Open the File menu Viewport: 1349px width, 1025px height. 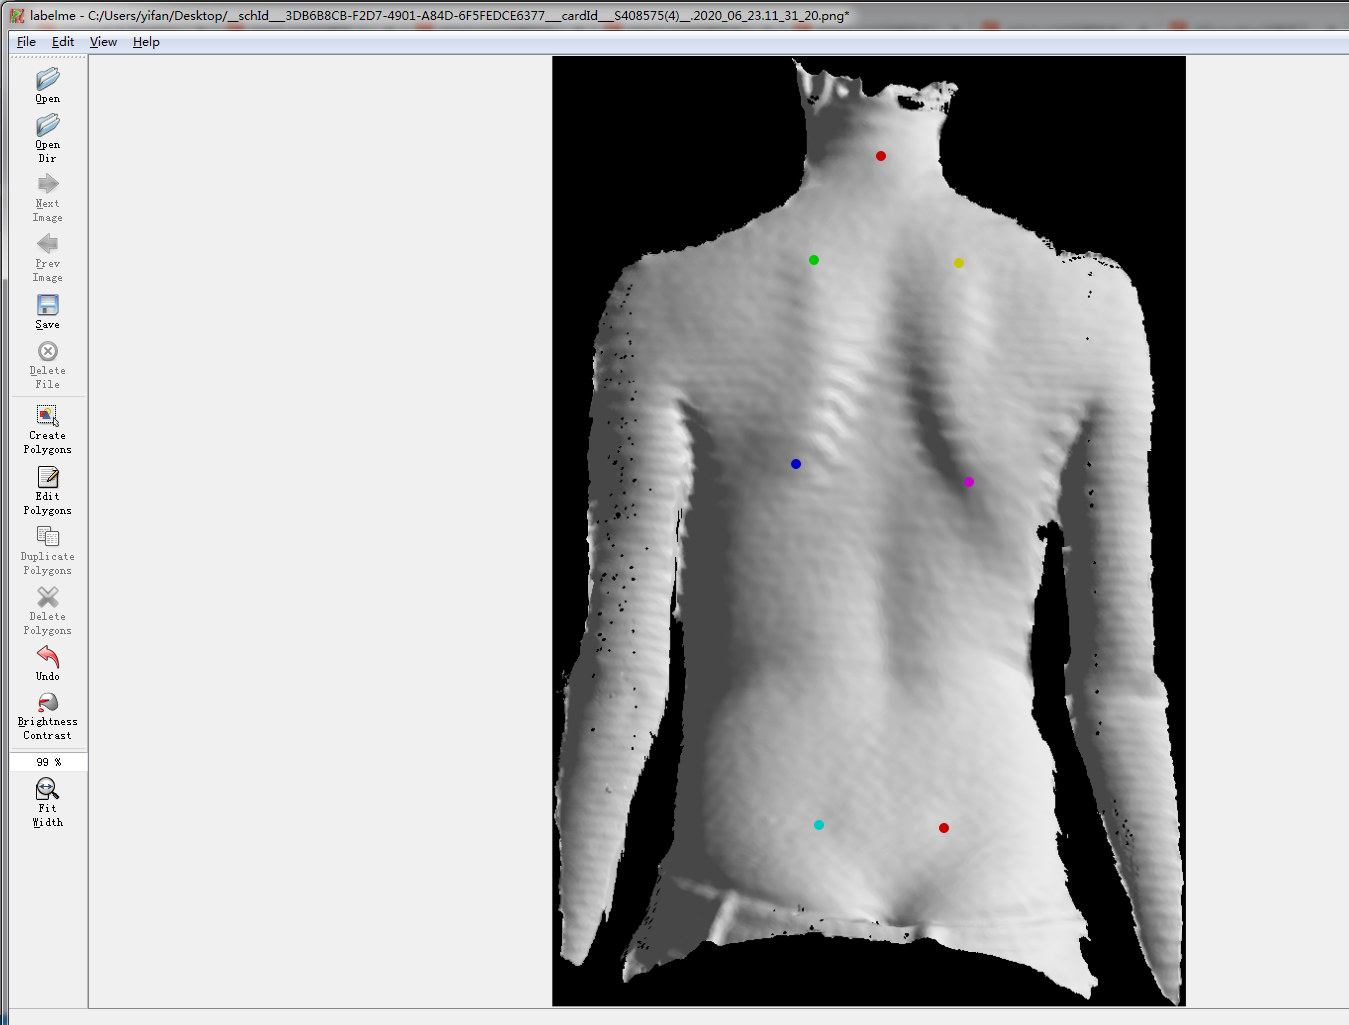(25, 42)
